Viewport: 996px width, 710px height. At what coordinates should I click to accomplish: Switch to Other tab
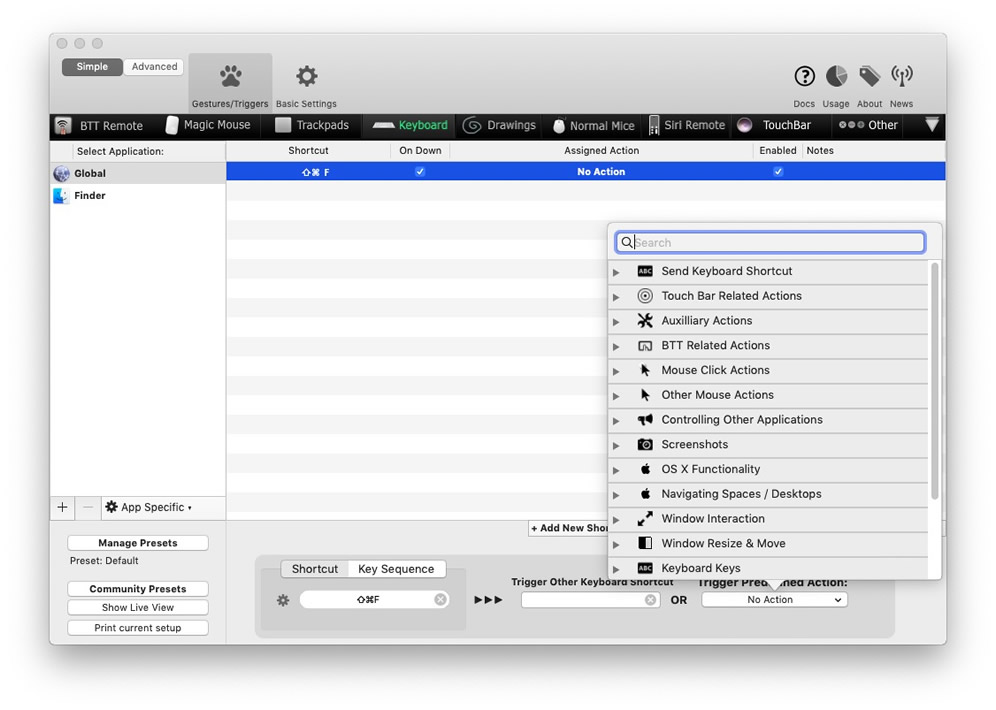click(868, 125)
